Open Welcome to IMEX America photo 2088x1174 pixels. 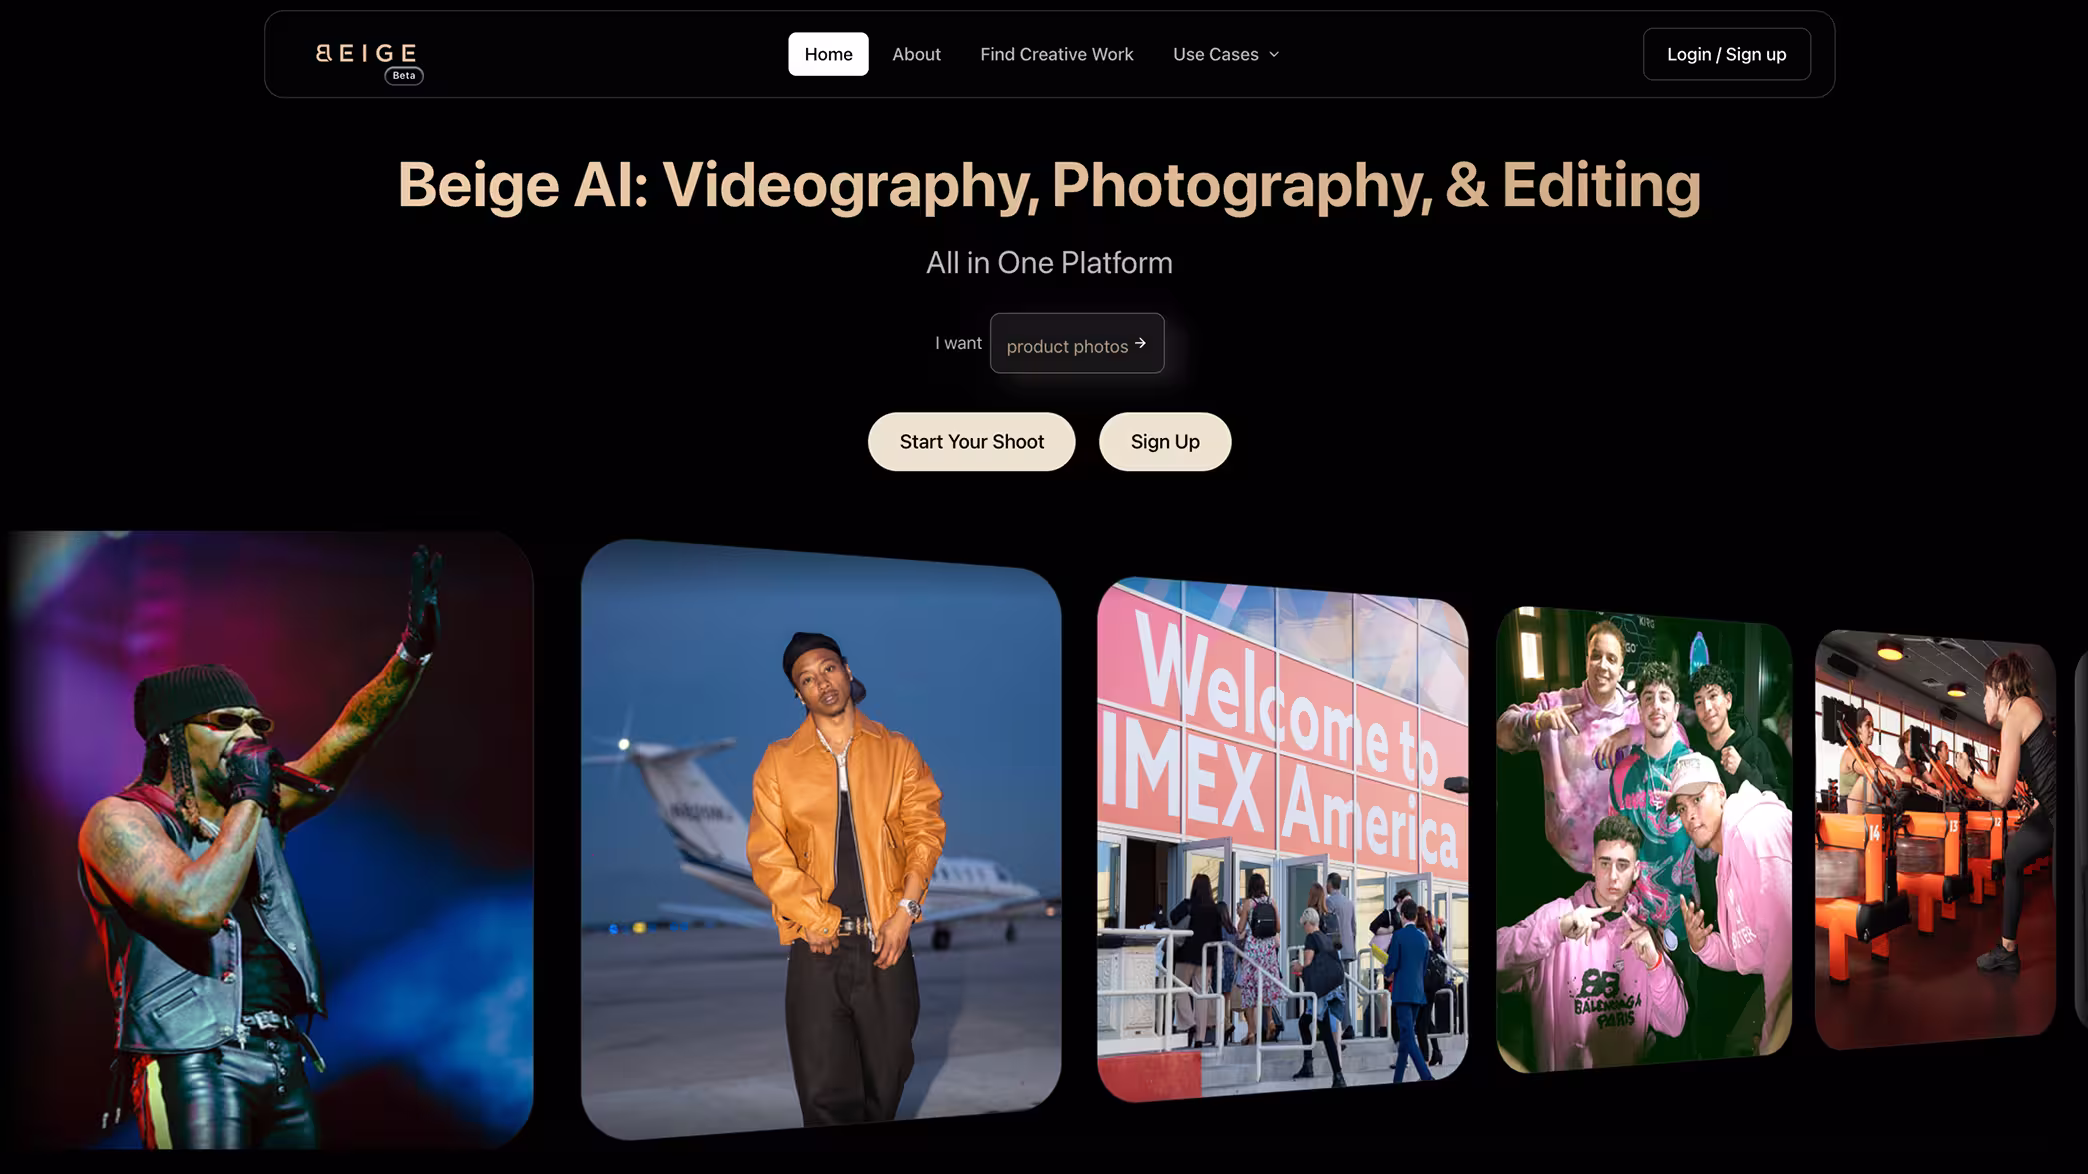pyautogui.click(x=1282, y=839)
